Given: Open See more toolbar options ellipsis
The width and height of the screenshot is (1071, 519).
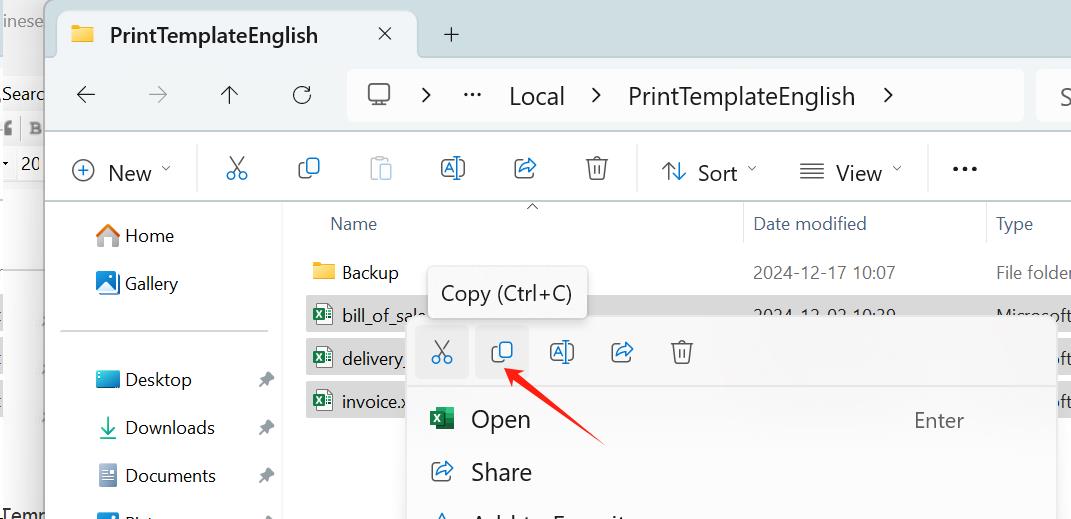Looking at the screenshot, I should click(965, 170).
